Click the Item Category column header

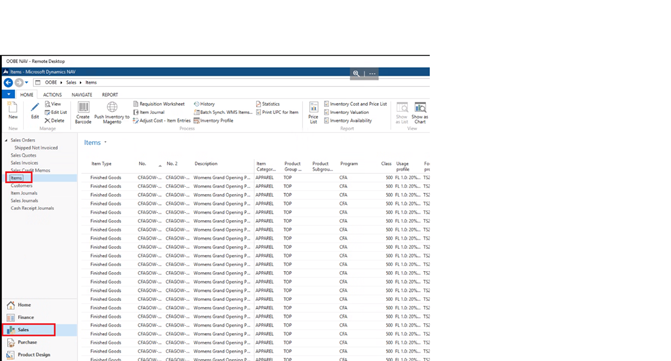tap(266, 166)
